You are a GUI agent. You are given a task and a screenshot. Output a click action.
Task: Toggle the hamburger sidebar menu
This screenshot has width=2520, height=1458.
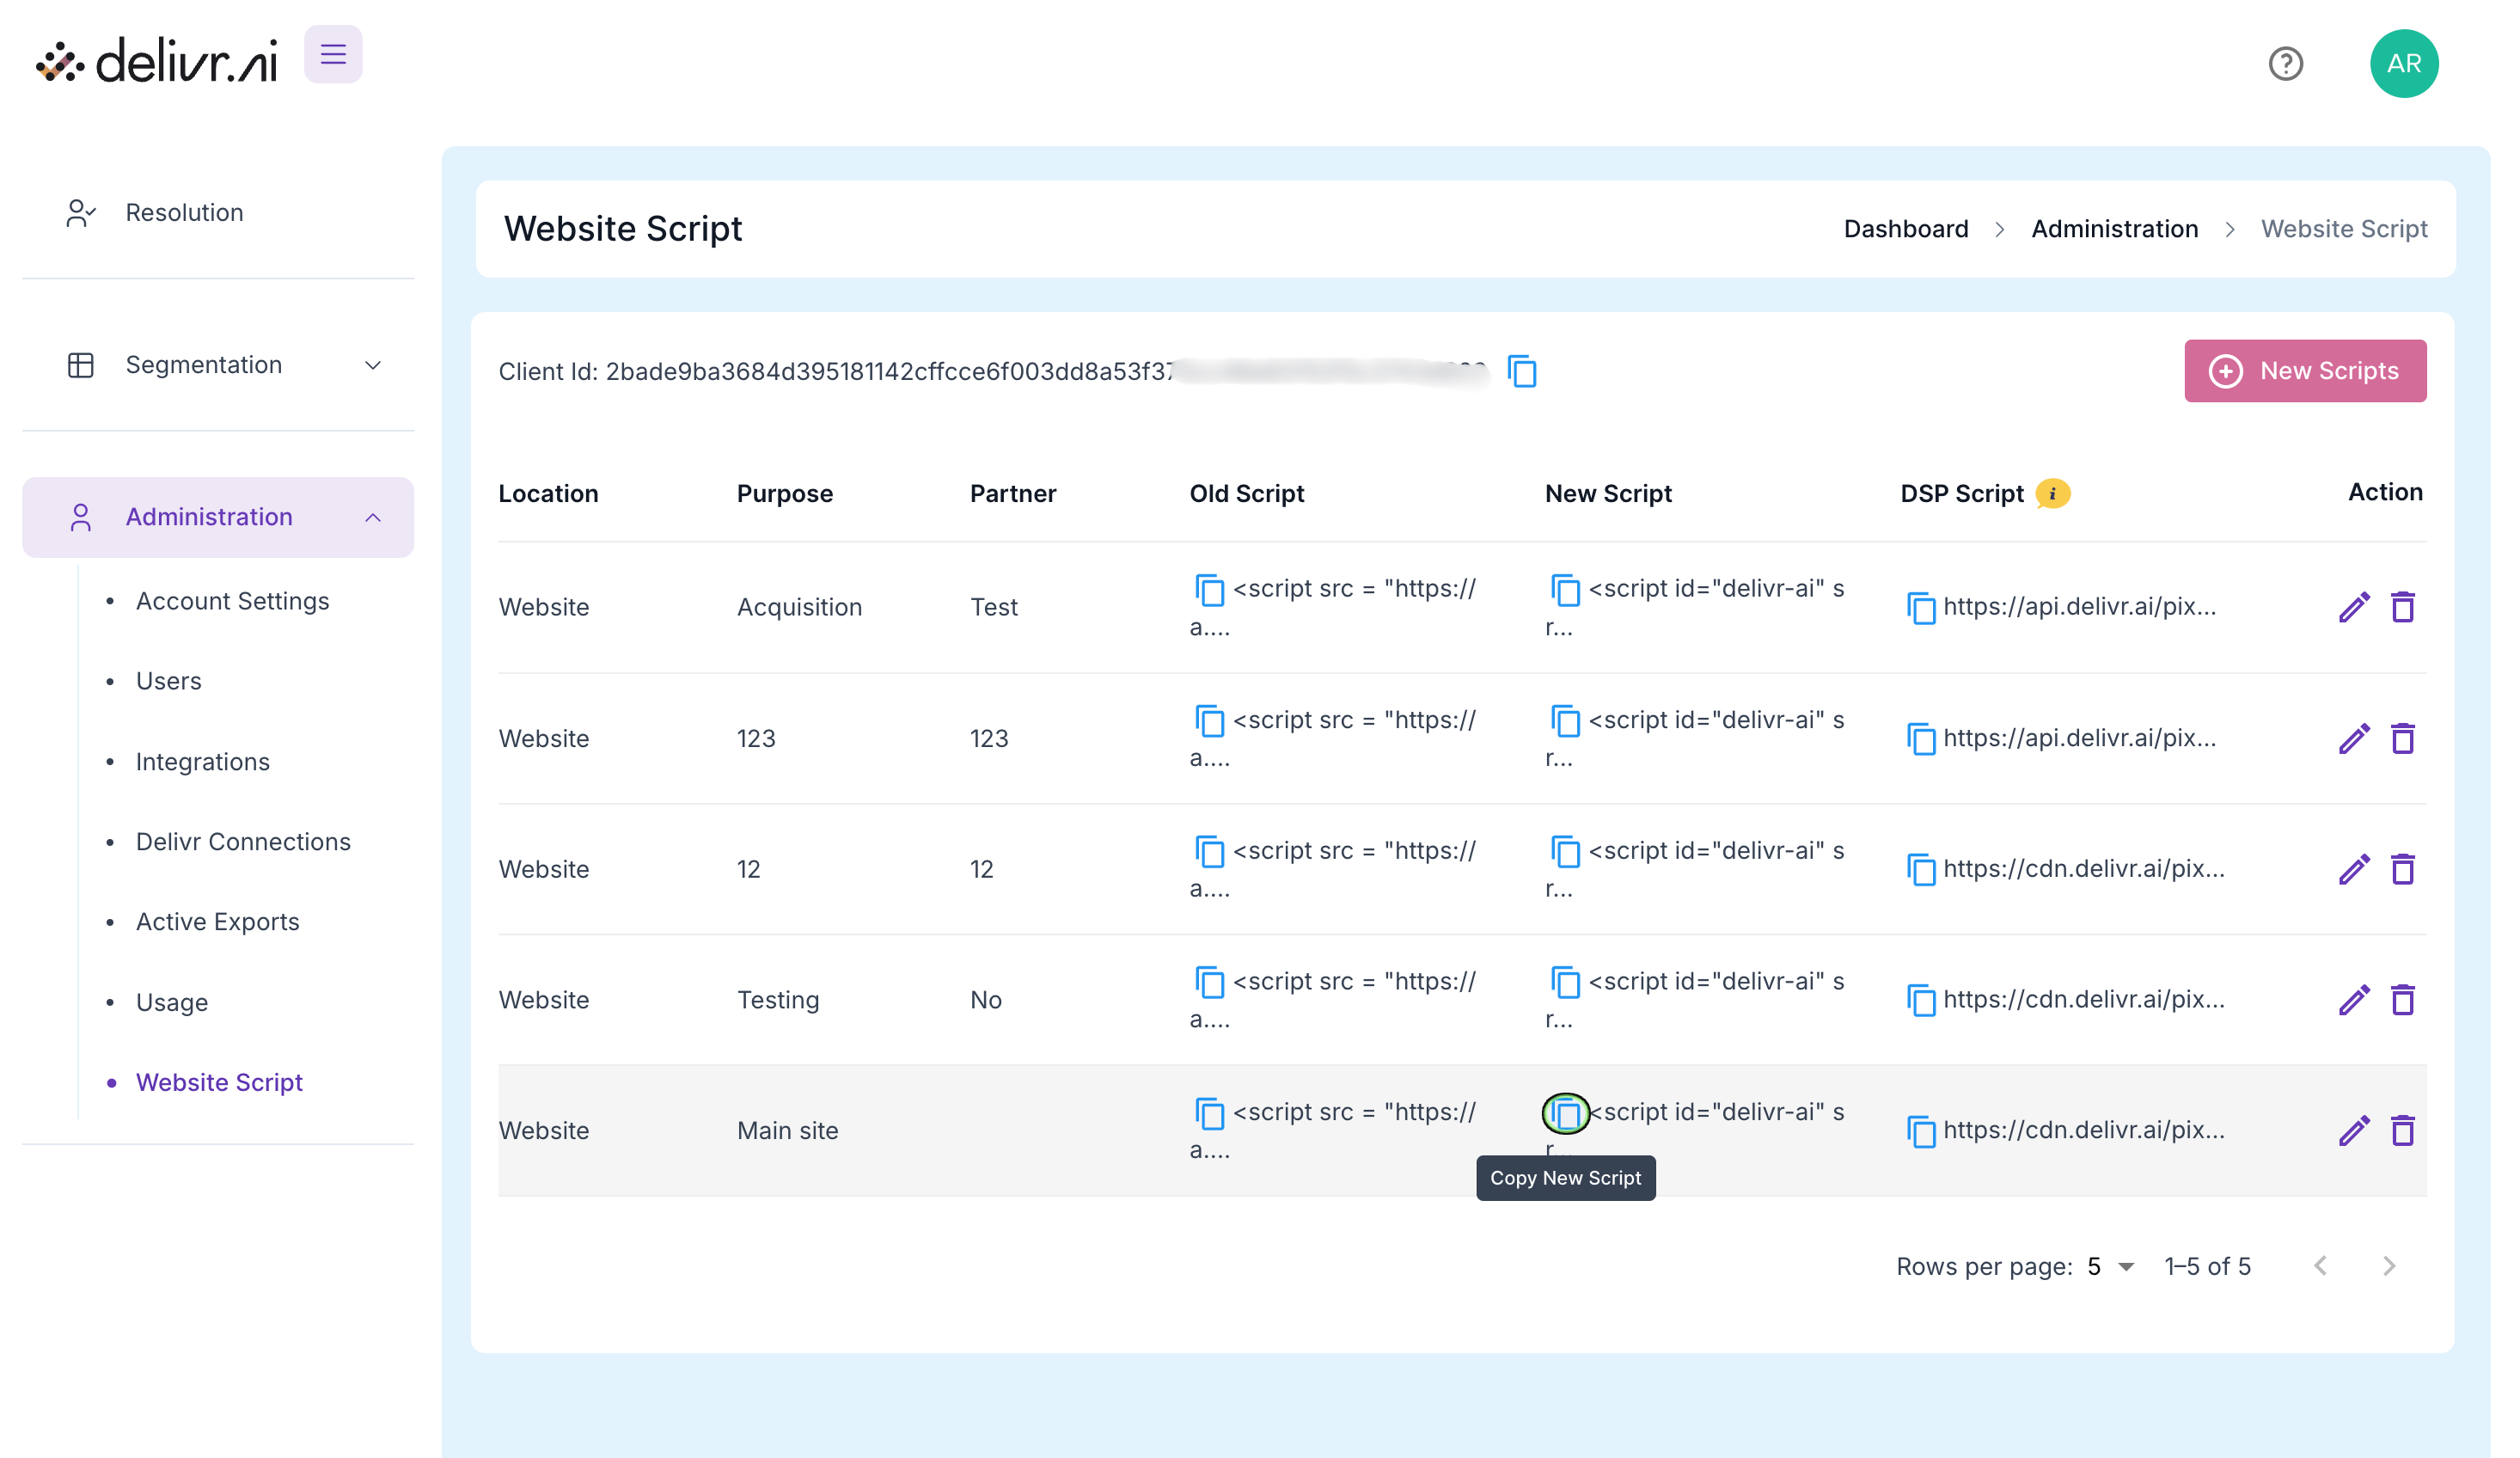333,54
